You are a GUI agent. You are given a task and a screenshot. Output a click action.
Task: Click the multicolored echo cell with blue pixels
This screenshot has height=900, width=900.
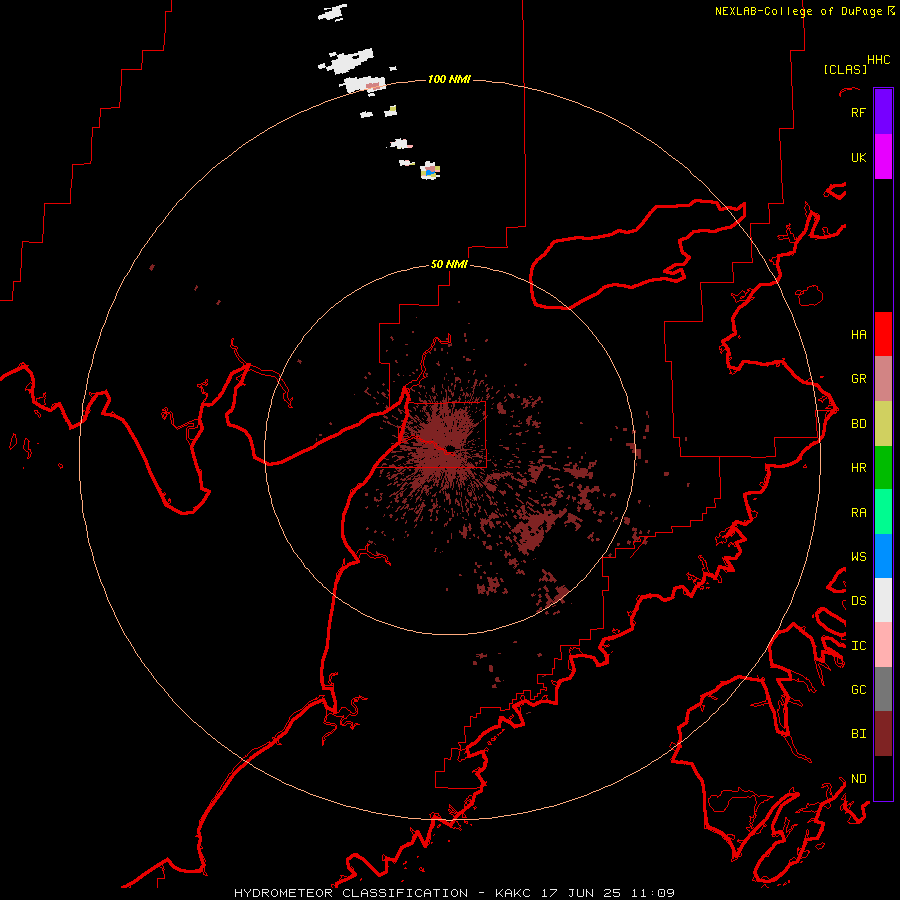(430, 170)
